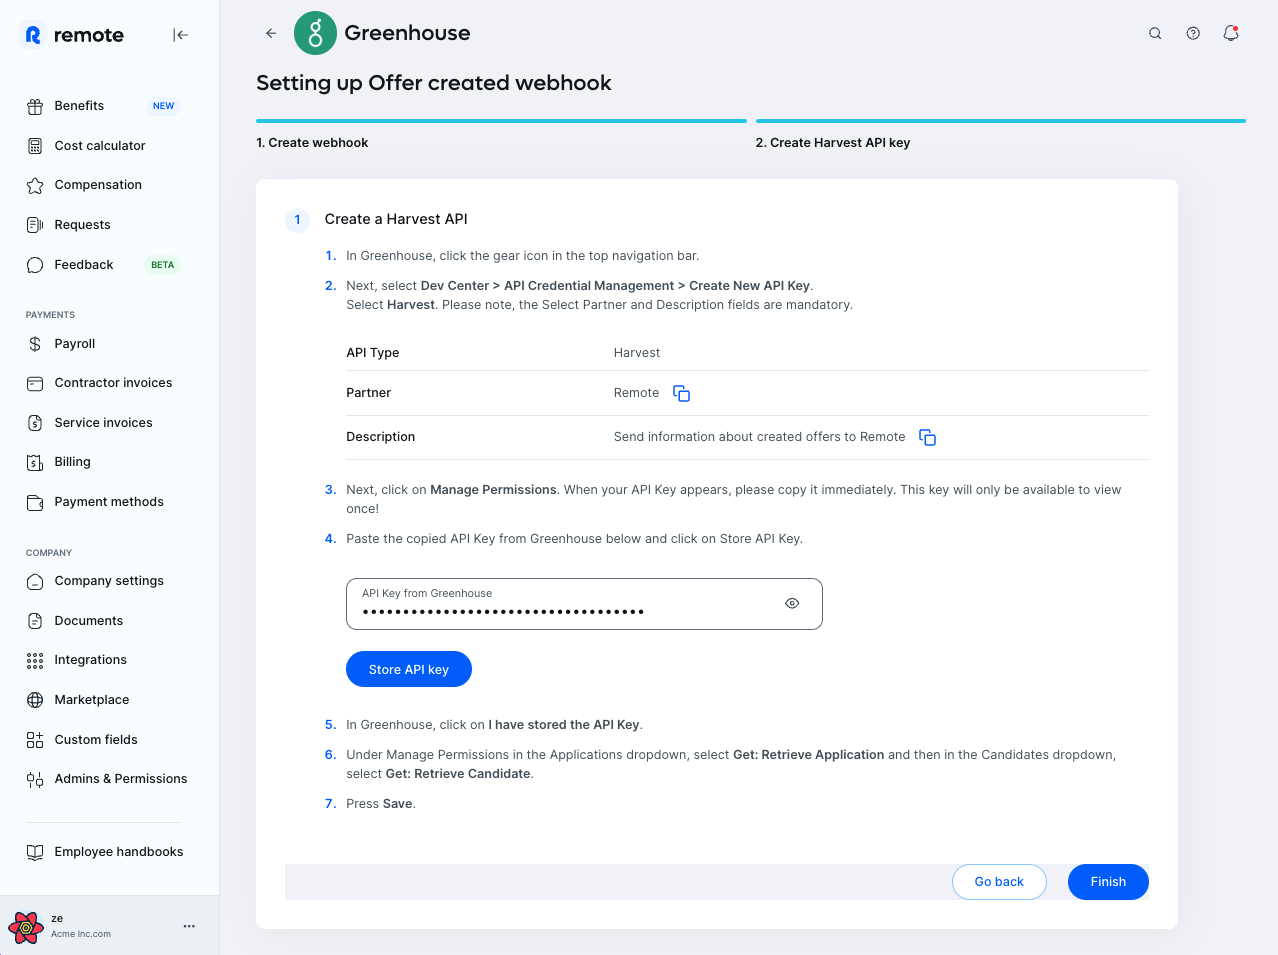Image resolution: width=1278 pixels, height=955 pixels.
Task: Click the NEW badge beside Benefits
Action: click(164, 106)
